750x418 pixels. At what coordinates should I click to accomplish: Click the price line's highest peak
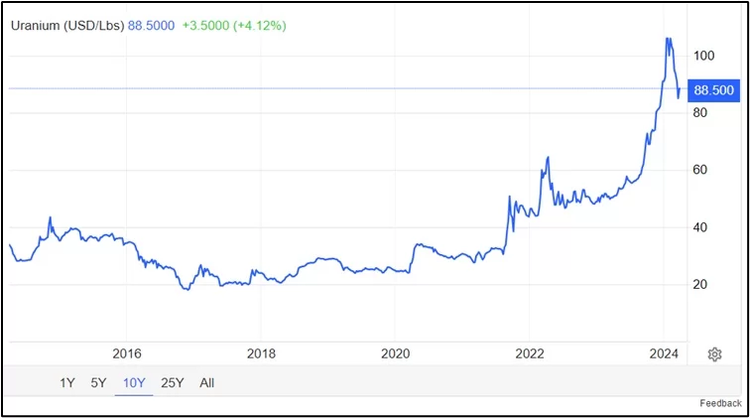point(667,39)
